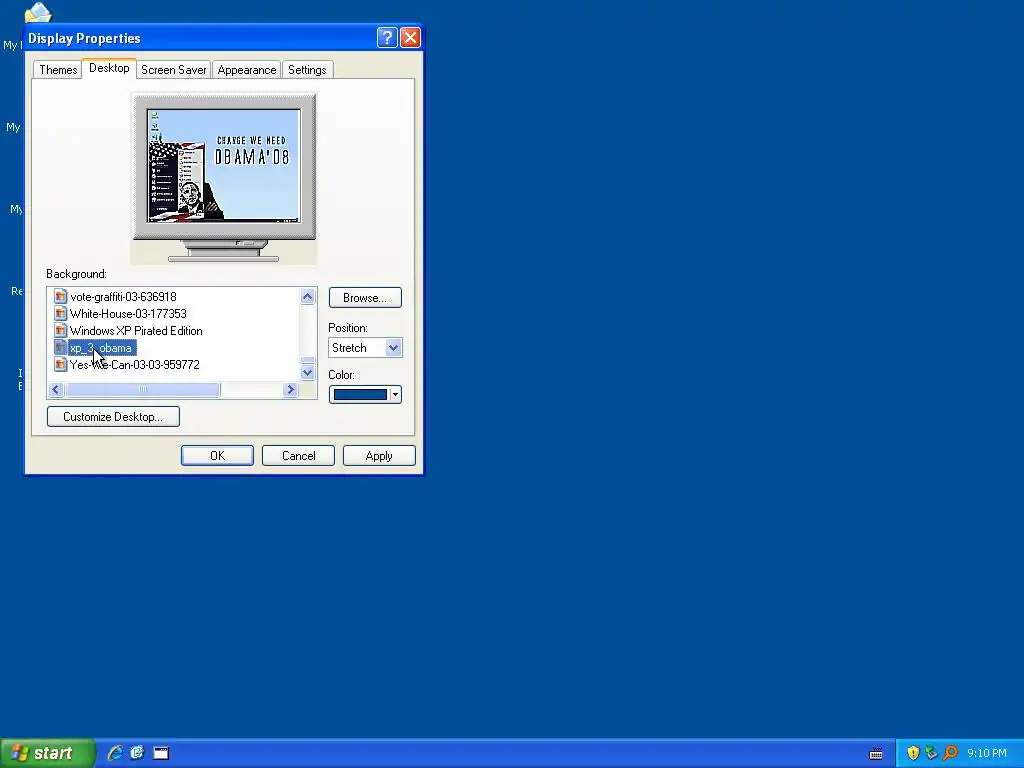The width and height of the screenshot is (1024, 768).
Task: Switch to the Themes tab
Action: pos(58,70)
